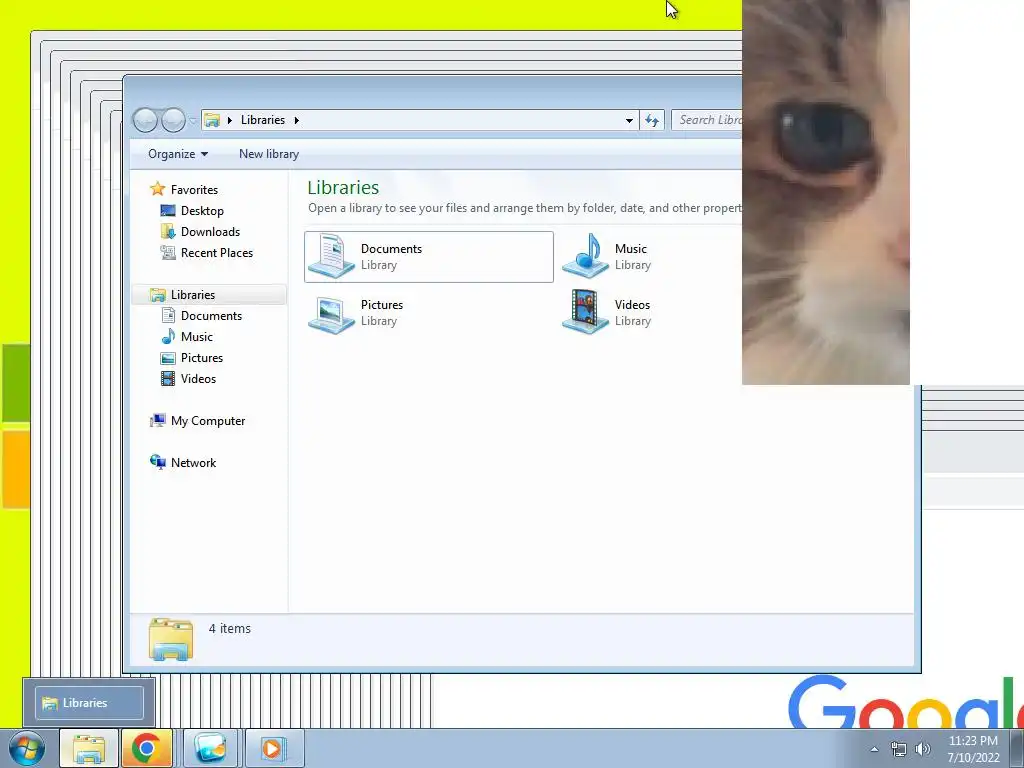Open the Organize menu

coord(178,154)
